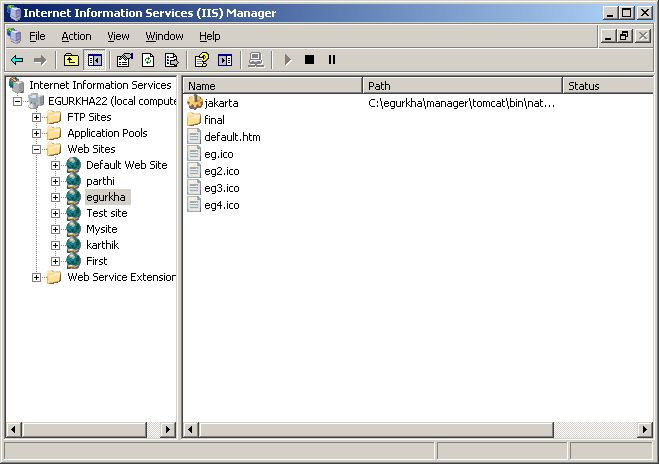The width and height of the screenshot is (659, 464).
Task: Expand the Web Service Extensions node
Action: (37, 277)
